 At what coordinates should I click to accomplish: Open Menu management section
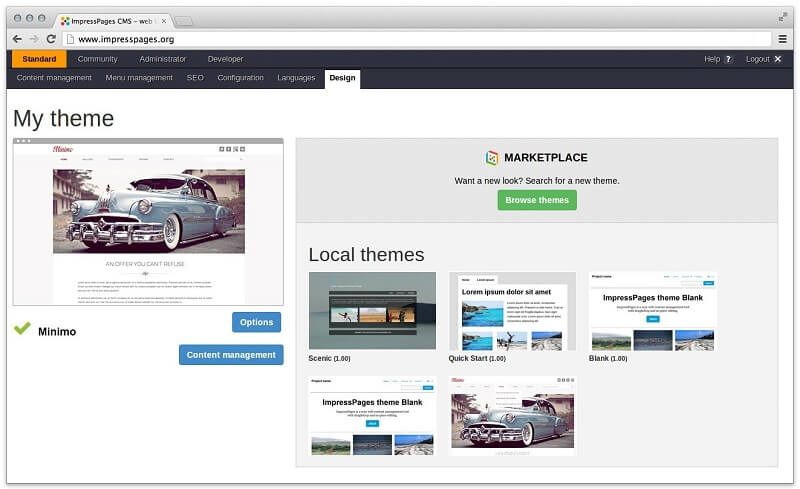click(139, 78)
